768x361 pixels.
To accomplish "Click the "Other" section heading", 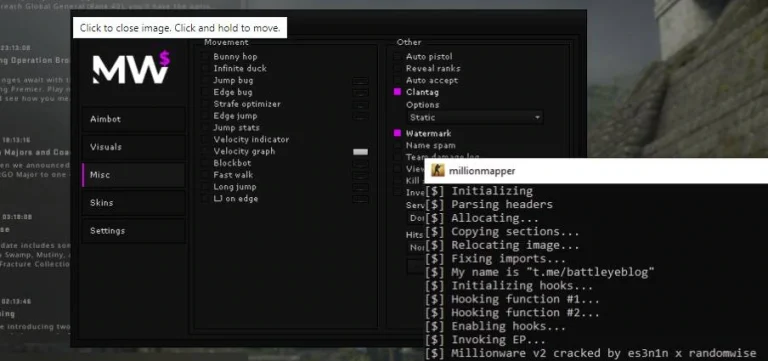I will 409,43.
